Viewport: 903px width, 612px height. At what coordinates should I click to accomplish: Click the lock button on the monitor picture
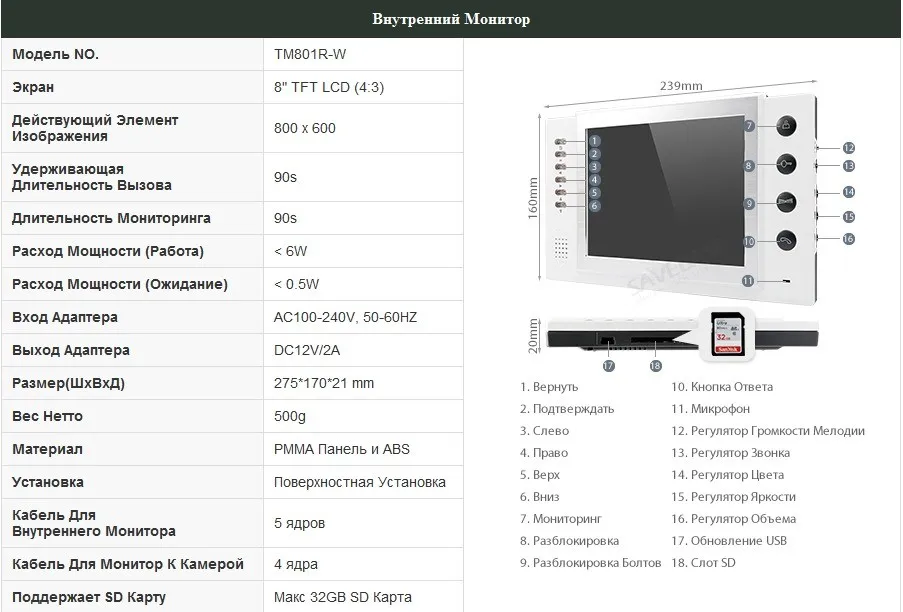(x=786, y=126)
